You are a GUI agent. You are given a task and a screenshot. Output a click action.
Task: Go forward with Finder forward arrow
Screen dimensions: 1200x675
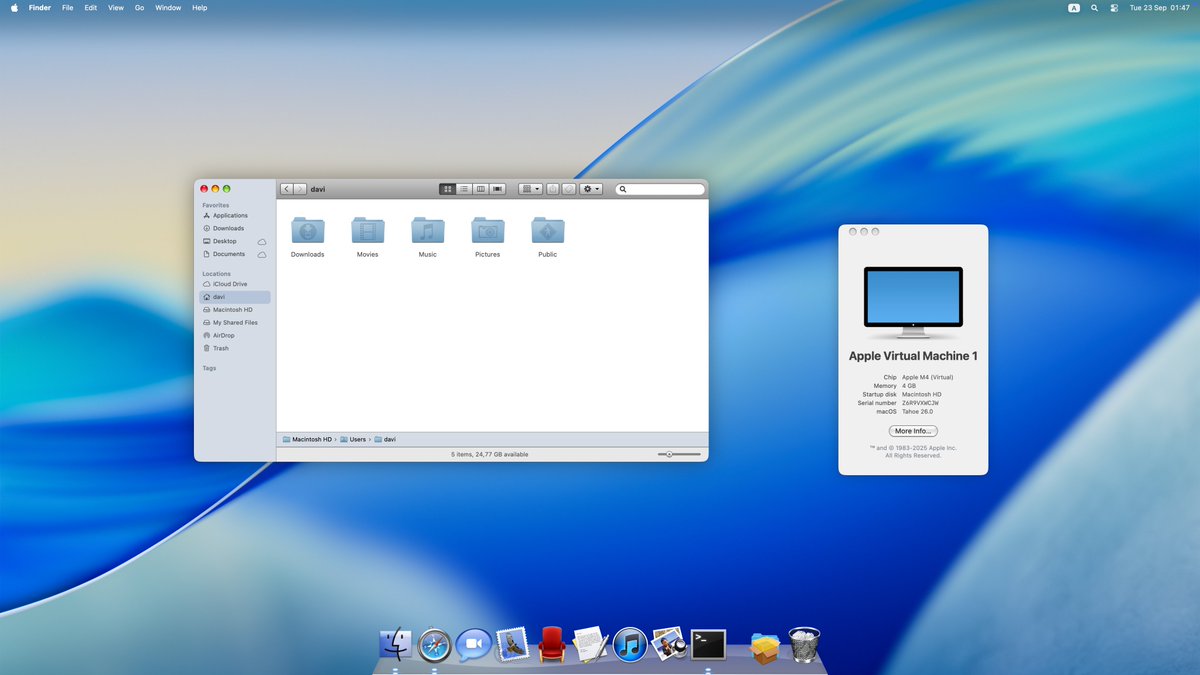click(300, 189)
